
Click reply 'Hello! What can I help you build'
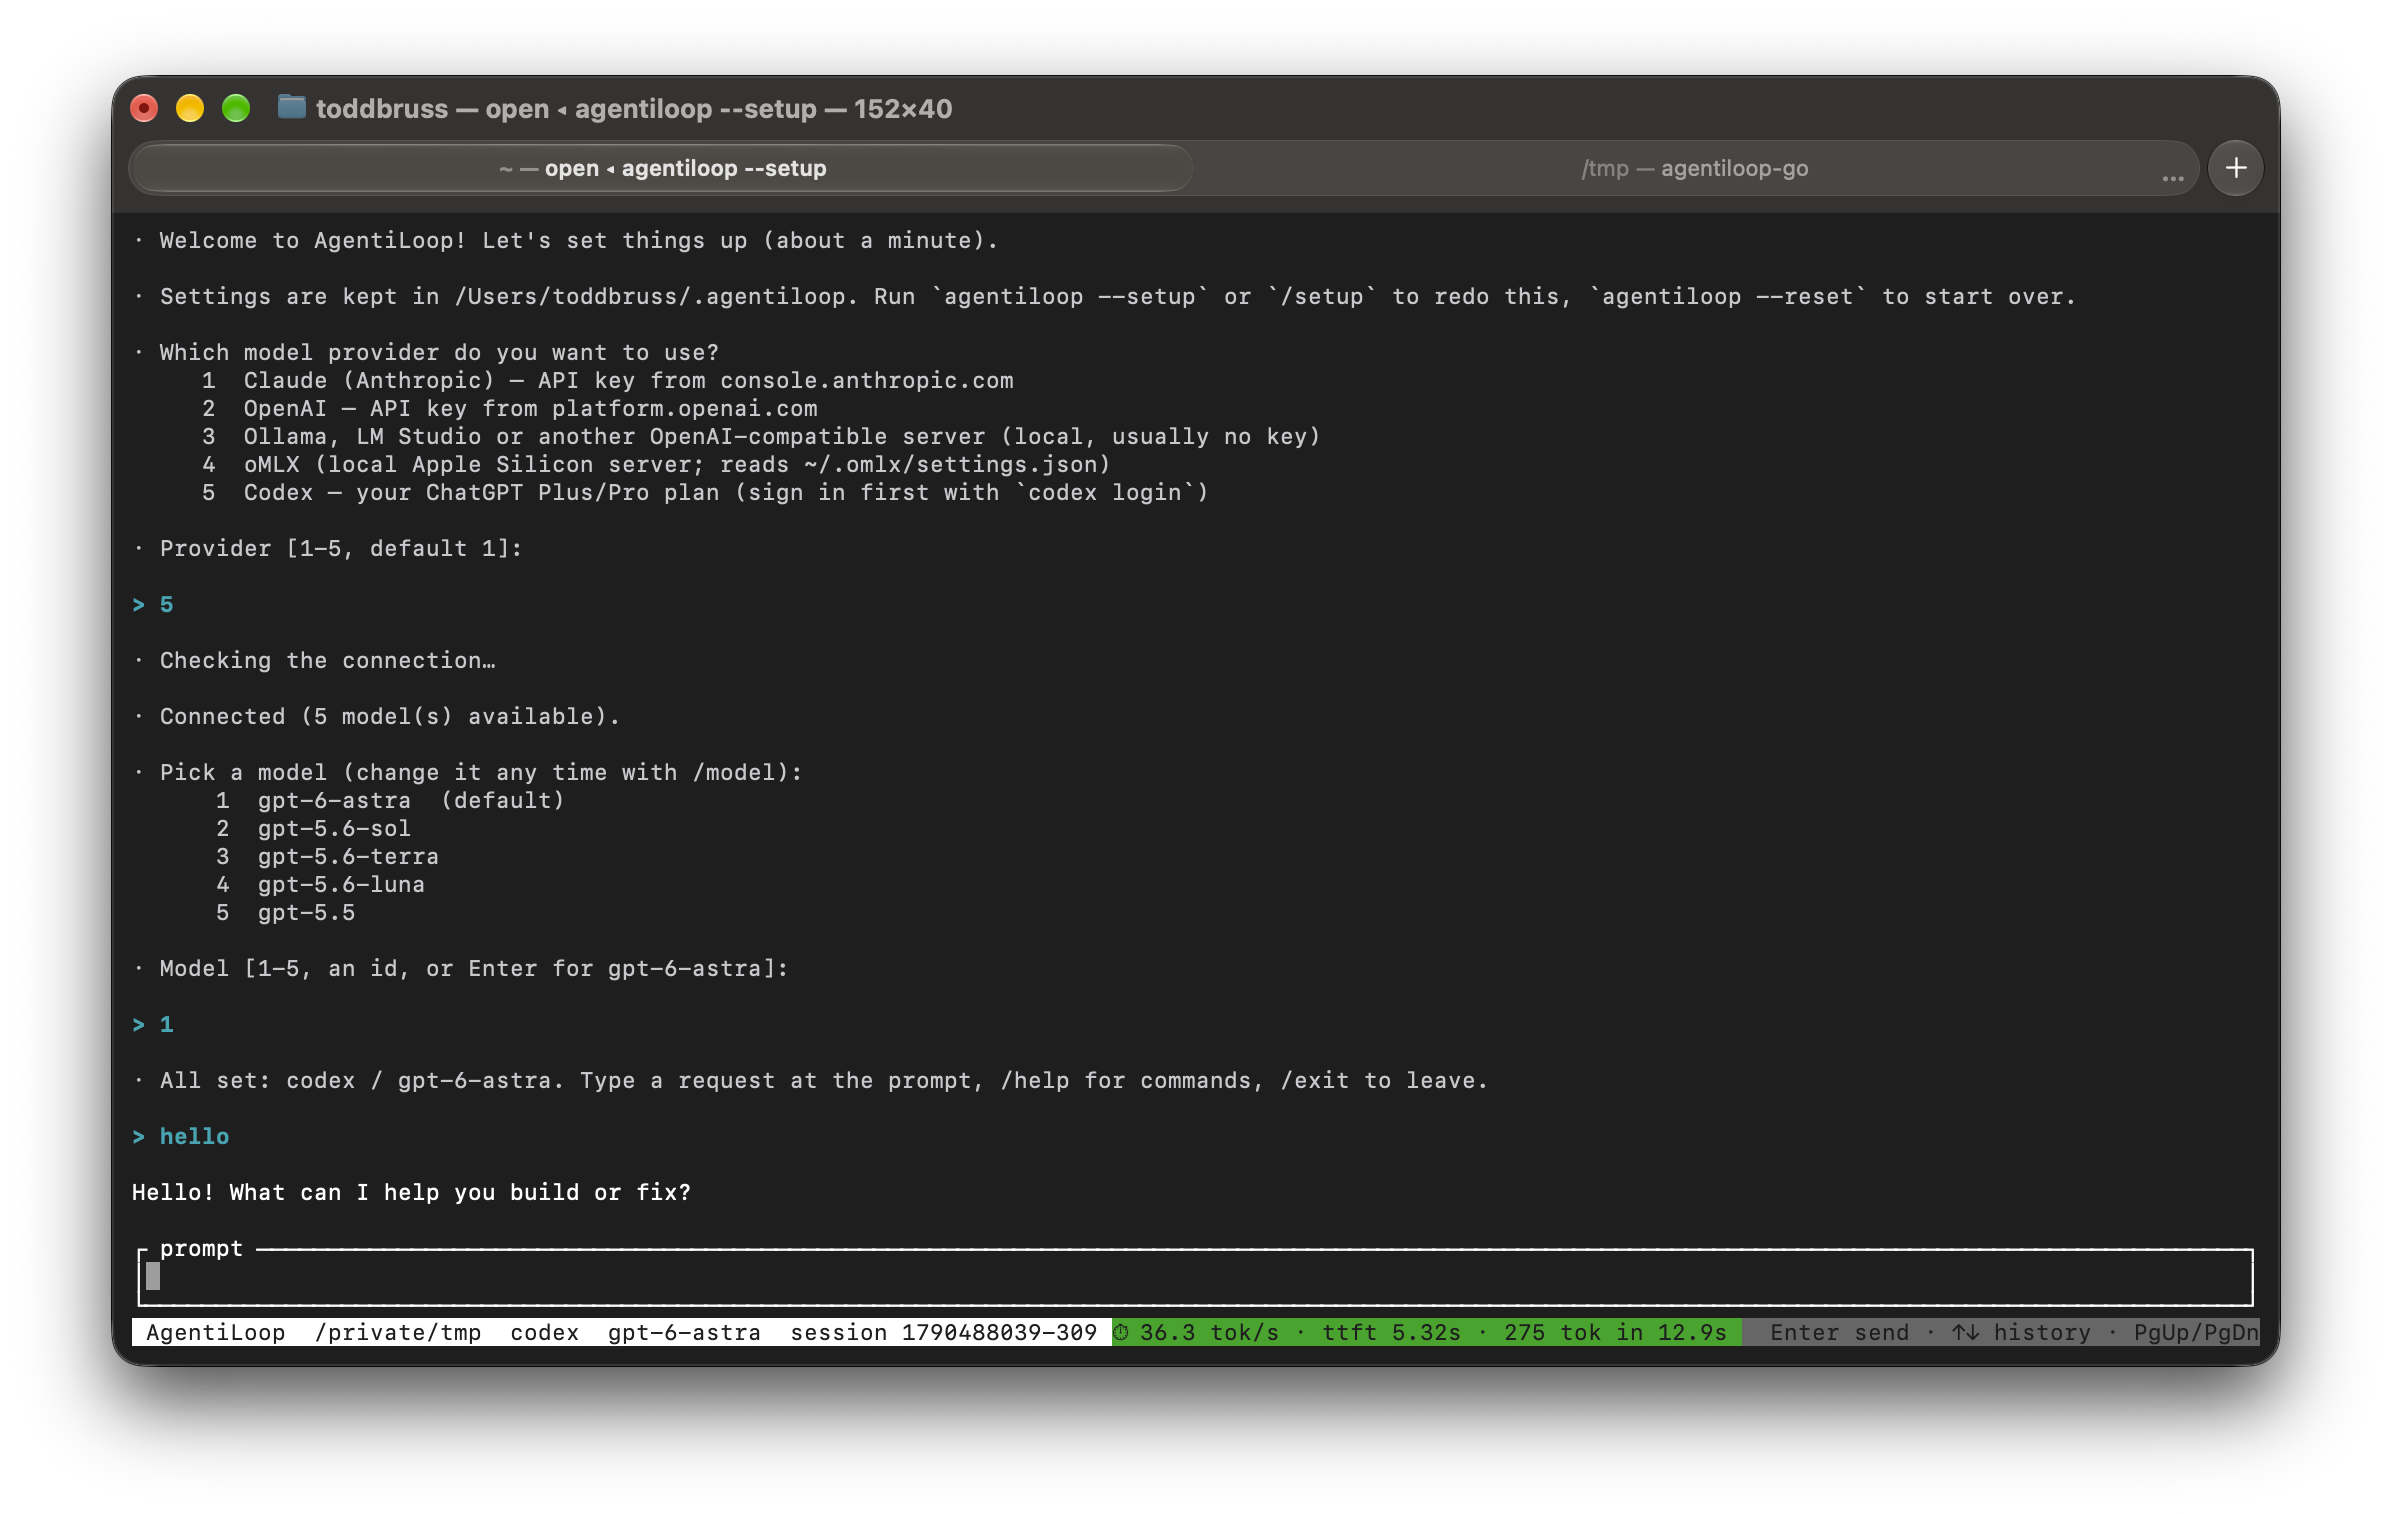point(411,1192)
